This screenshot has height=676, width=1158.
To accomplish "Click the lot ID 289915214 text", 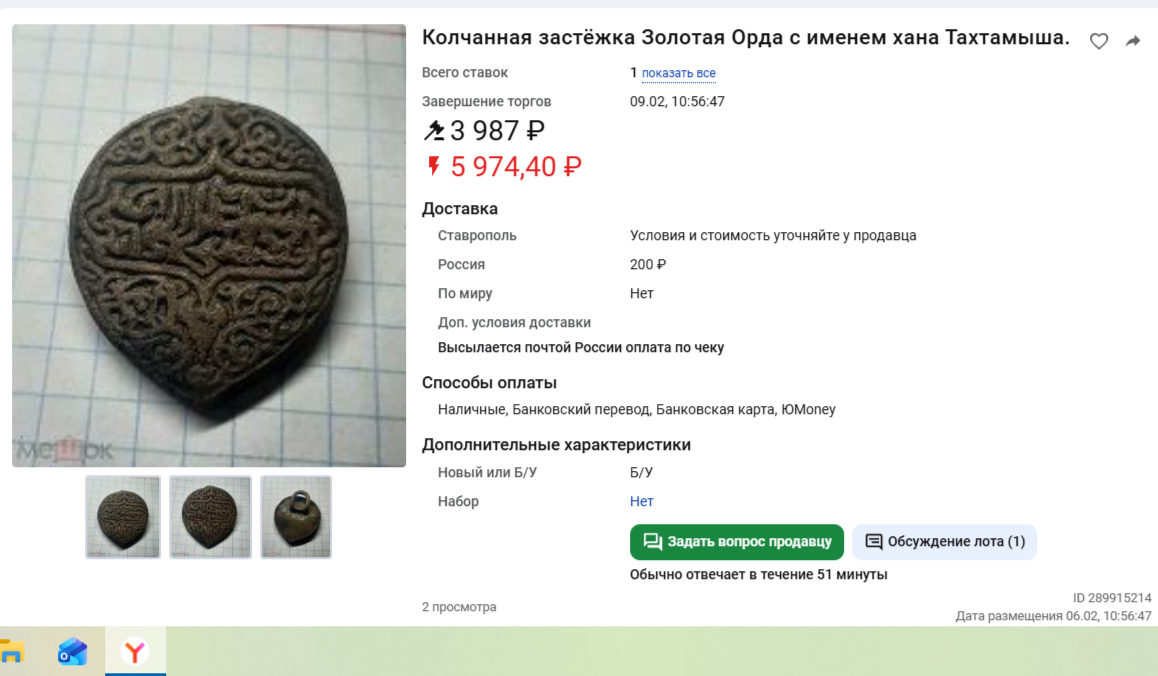I will (x=1111, y=598).
